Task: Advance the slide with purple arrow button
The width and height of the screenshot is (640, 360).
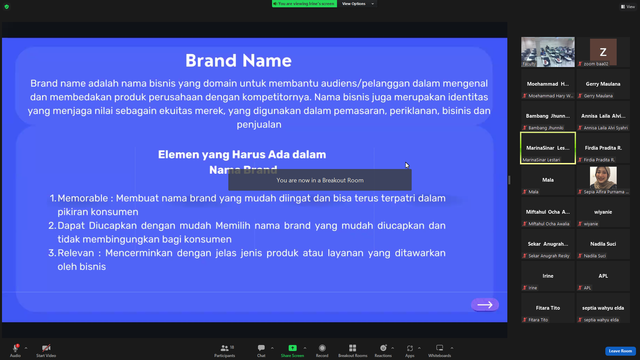Action: [x=485, y=305]
